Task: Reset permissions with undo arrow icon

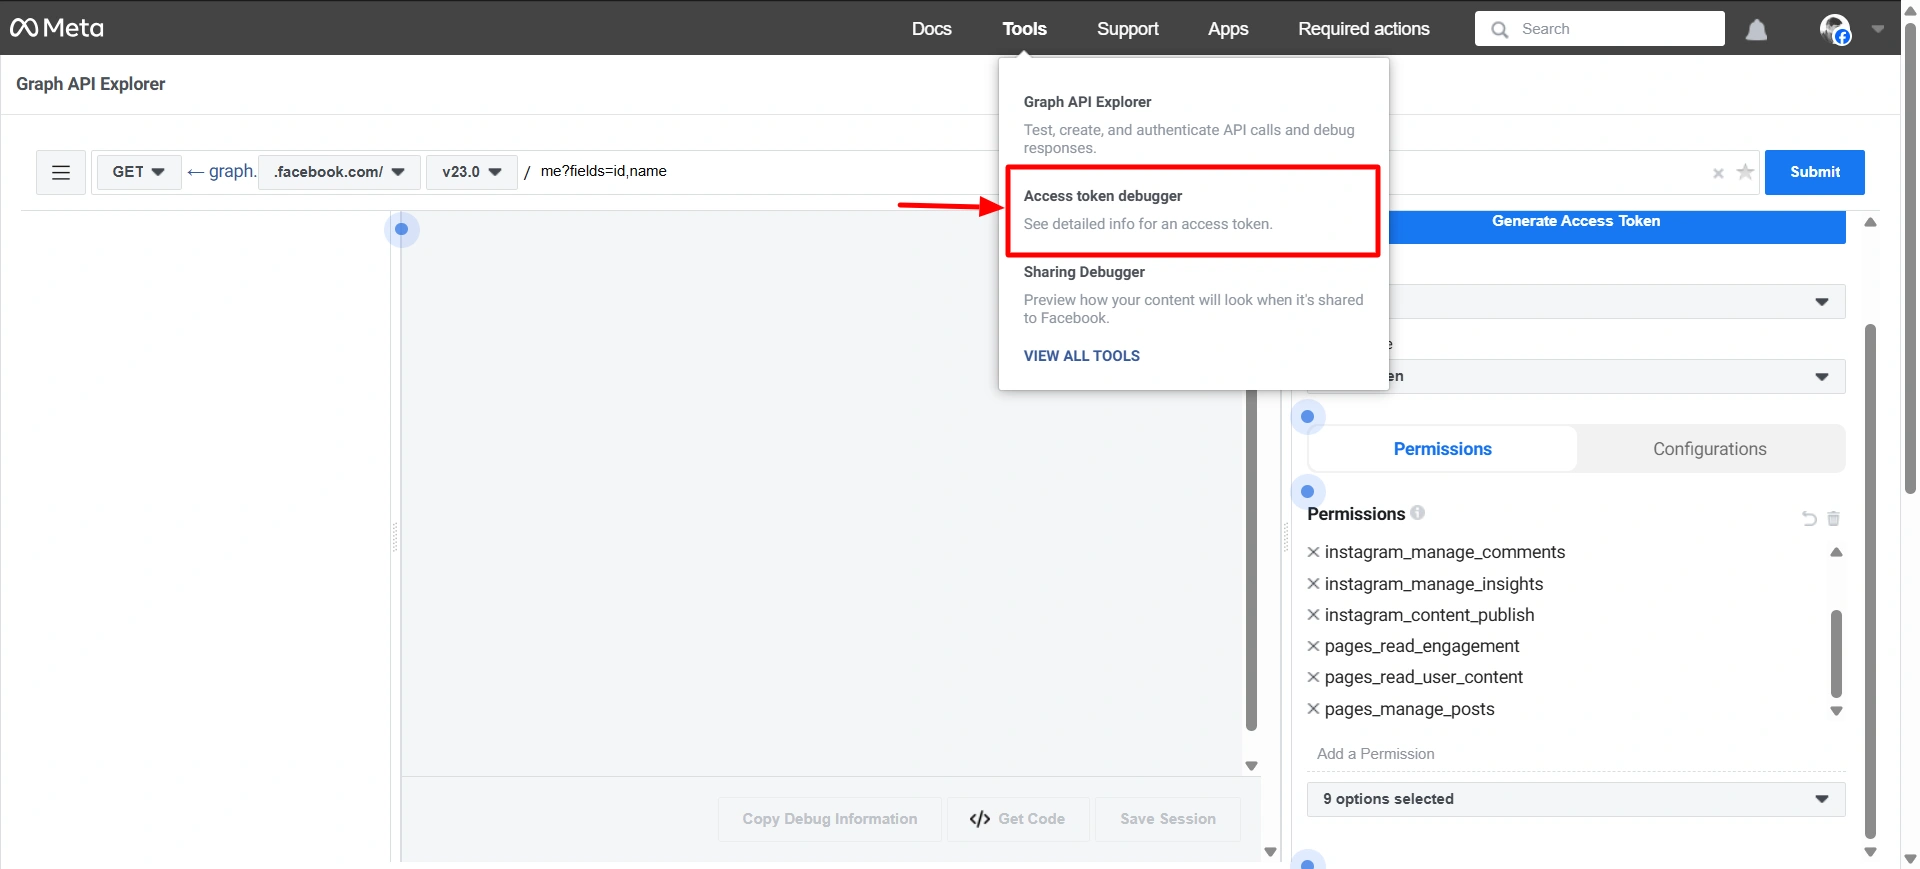Action: tap(1809, 518)
